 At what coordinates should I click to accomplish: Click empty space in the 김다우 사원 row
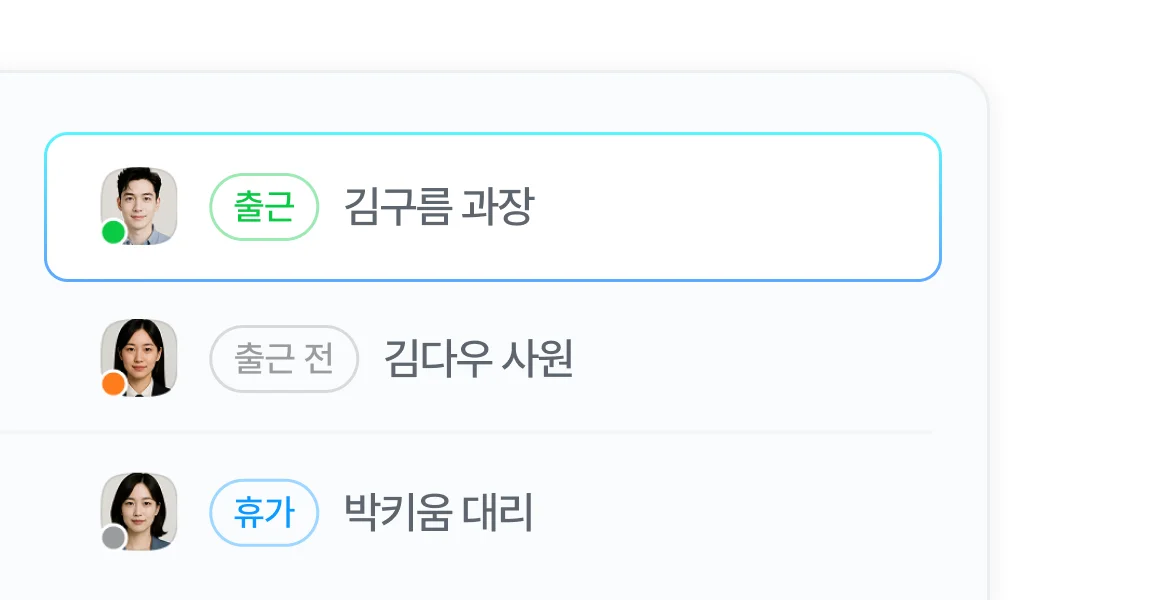coord(760,359)
